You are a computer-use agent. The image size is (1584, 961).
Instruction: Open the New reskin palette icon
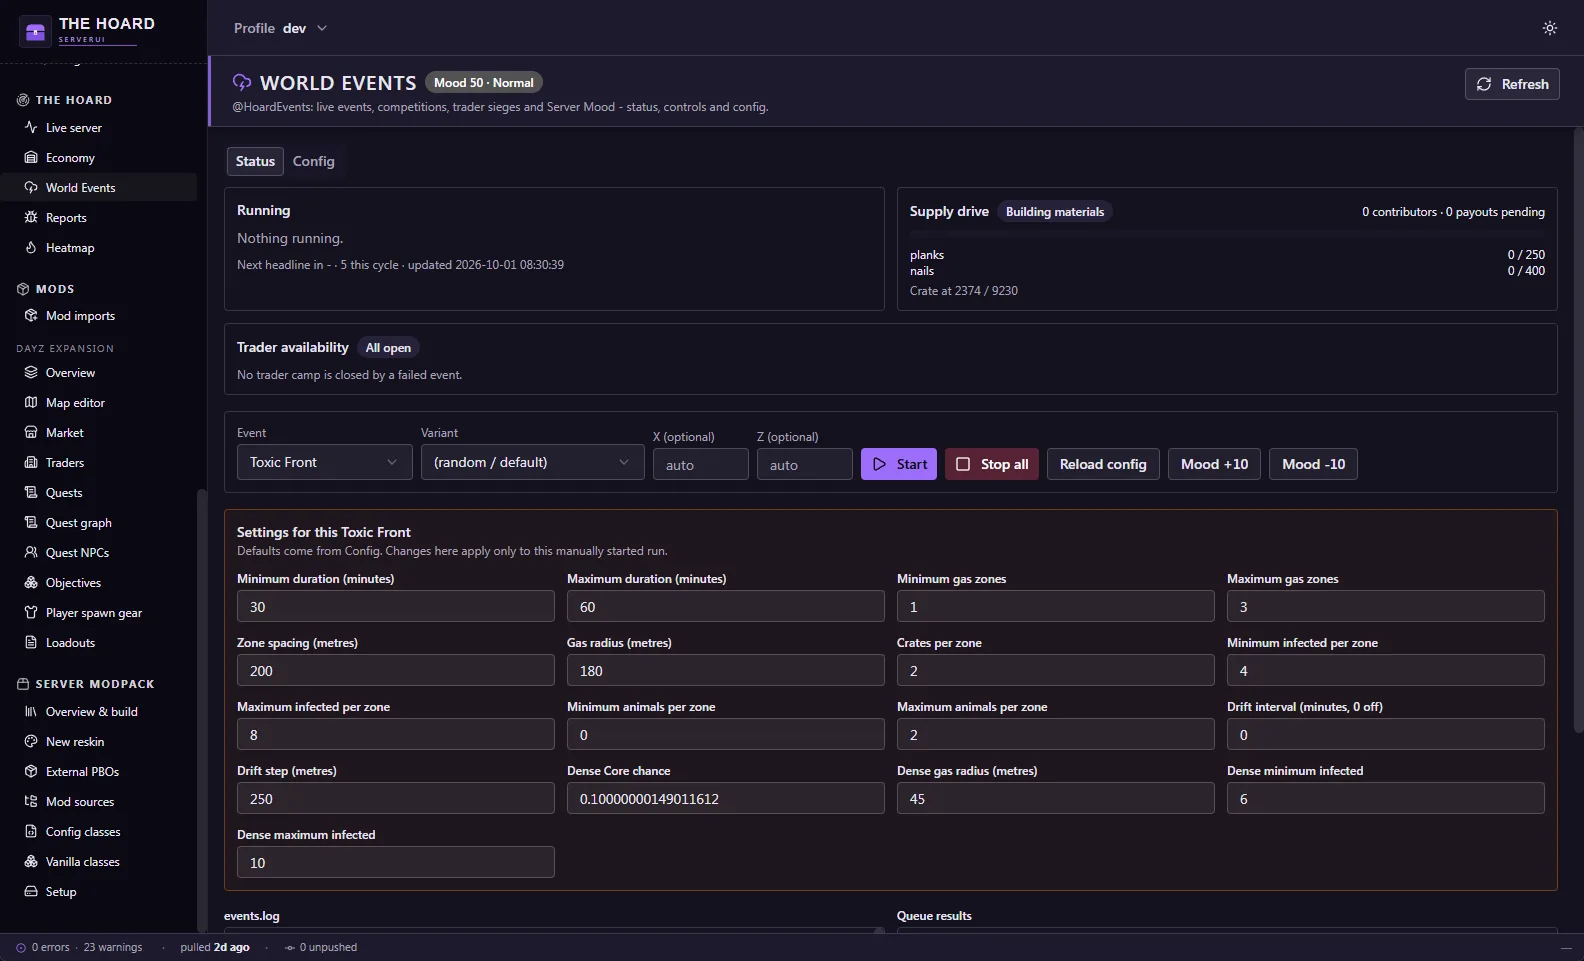point(31,742)
